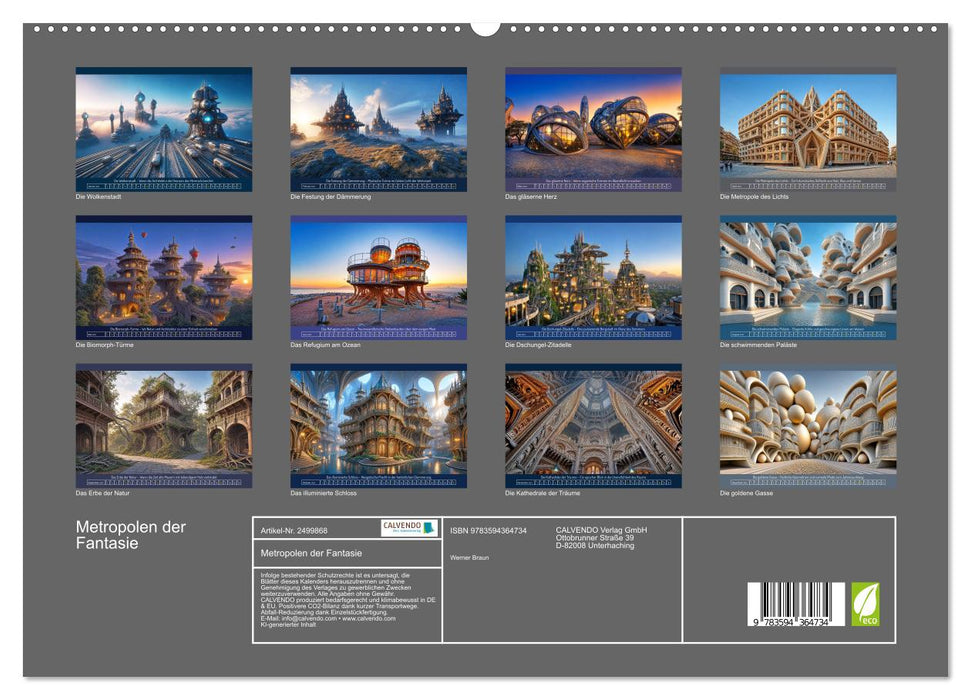Open the Das Erbe der Natur image
Screen dimensions: 971x700
pos(163,426)
